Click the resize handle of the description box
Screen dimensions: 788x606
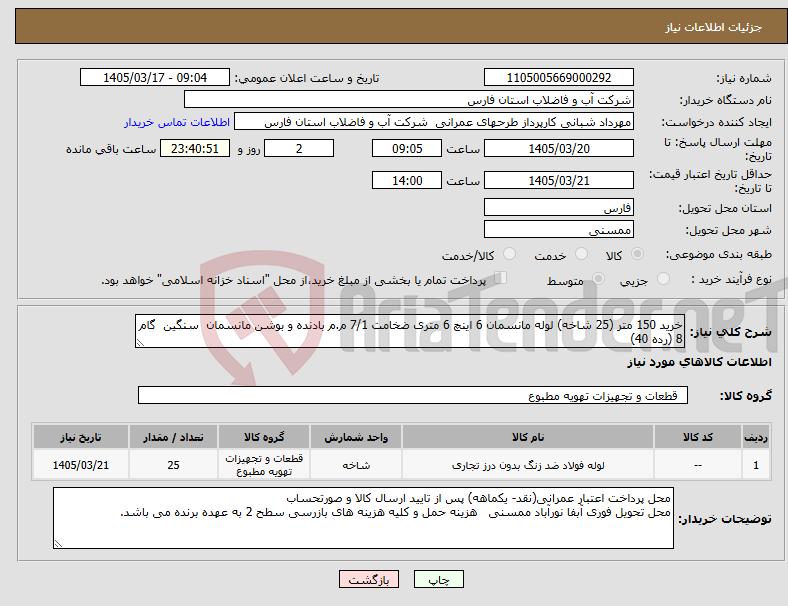pyautogui.click(x=140, y=343)
